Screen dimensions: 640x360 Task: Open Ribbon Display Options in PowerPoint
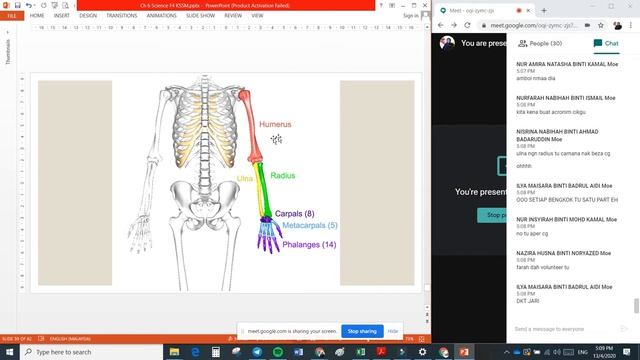point(392,5)
